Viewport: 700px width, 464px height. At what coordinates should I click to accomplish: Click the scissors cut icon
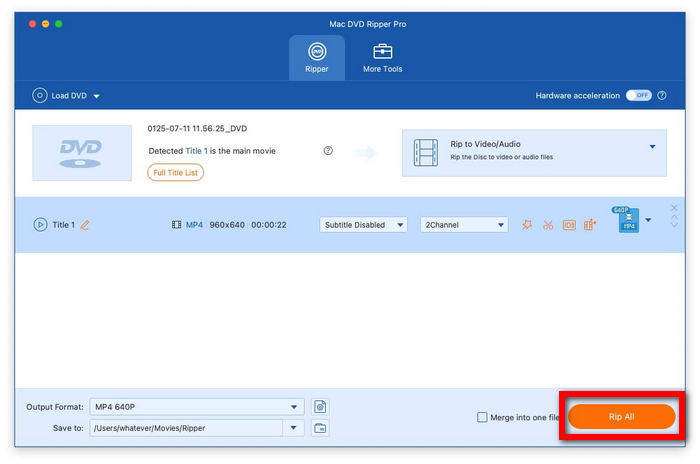click(x=548, y=225)
